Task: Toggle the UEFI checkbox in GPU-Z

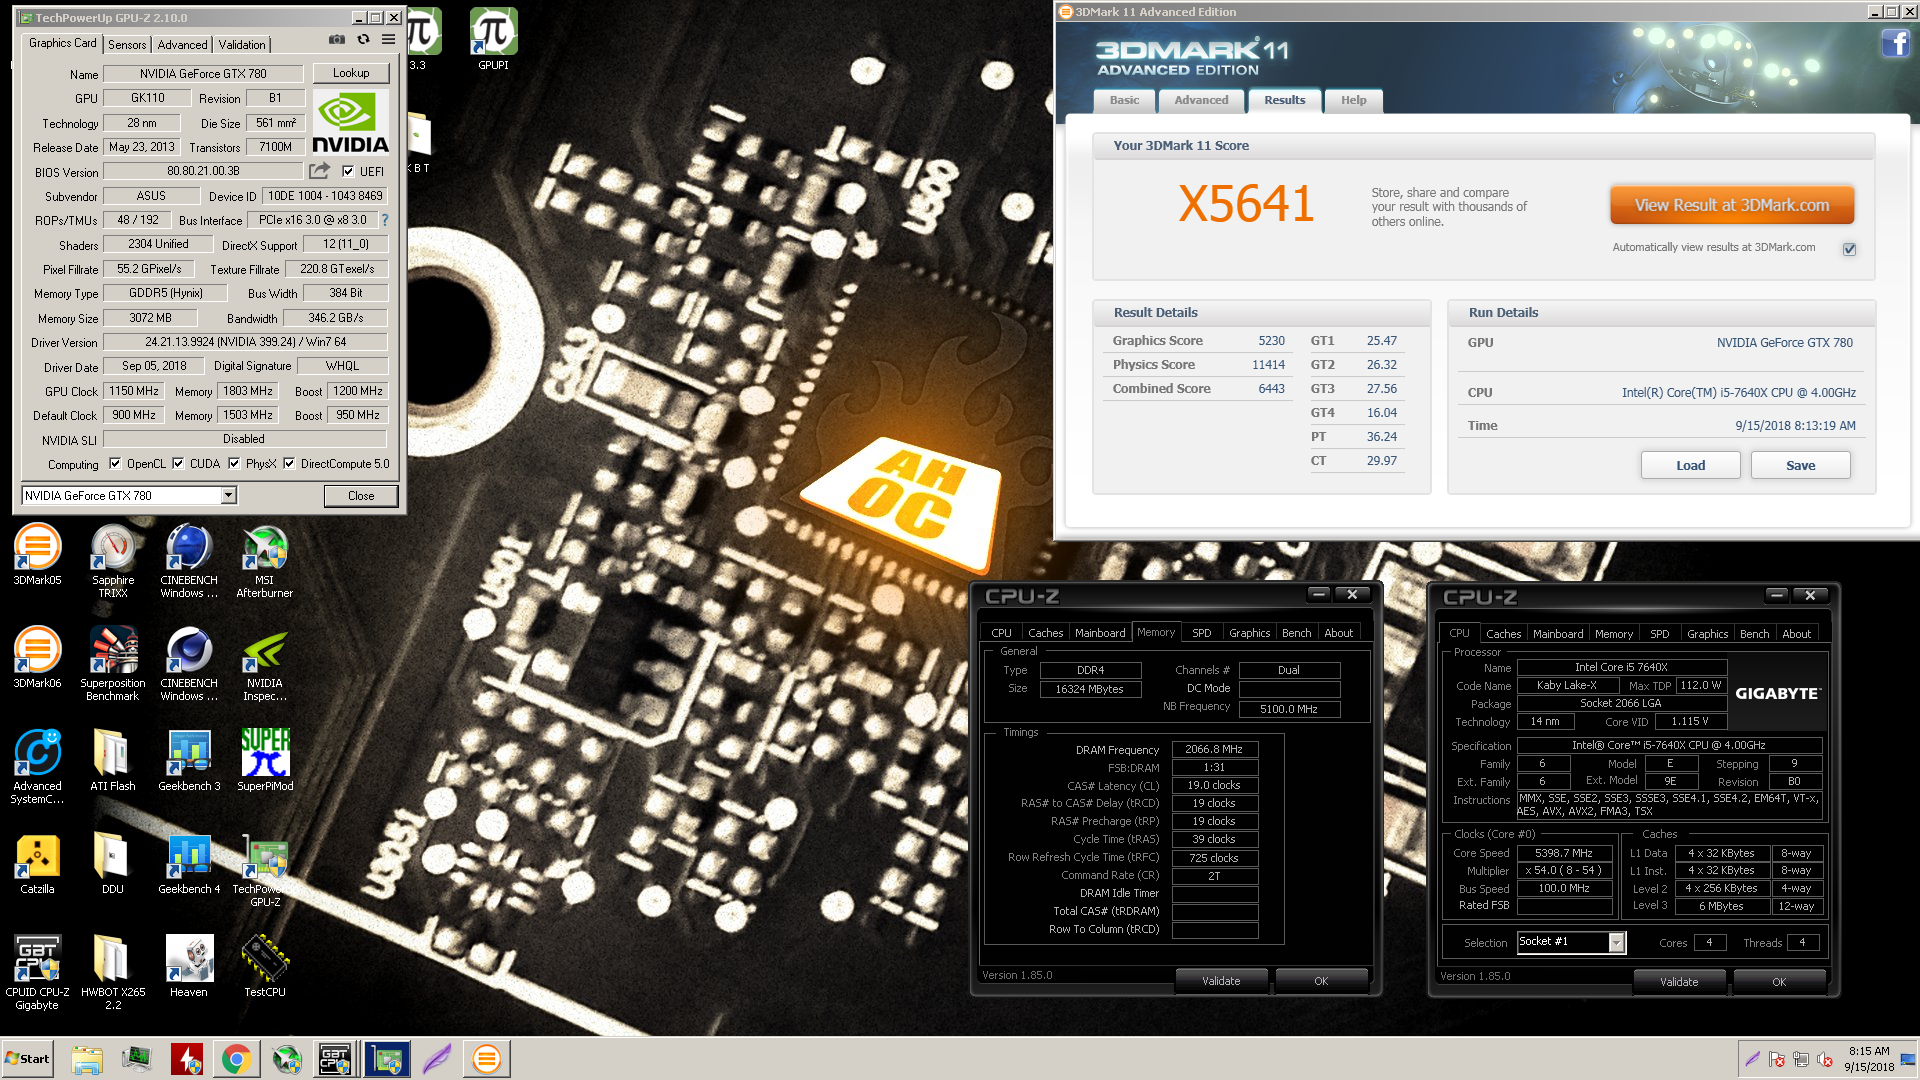Action: coord(348,171)
